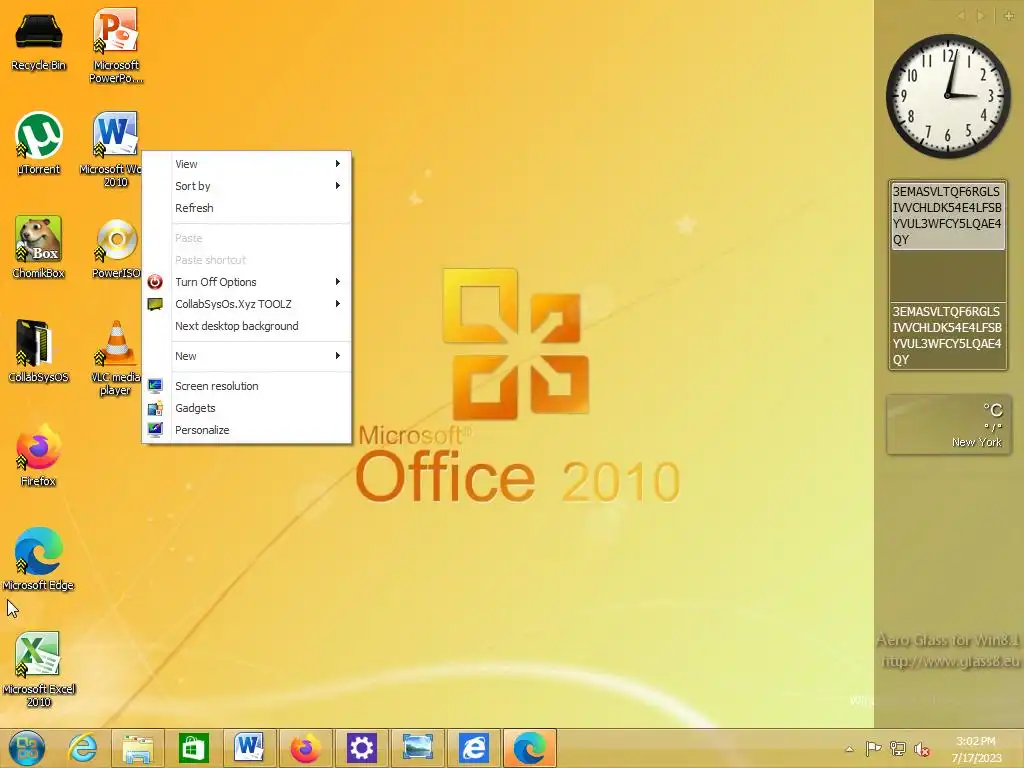Select the PowerISO desktop shortcut
This screenshot has width=1024, height=768.
pyautogui.click(x=116, y=248)
